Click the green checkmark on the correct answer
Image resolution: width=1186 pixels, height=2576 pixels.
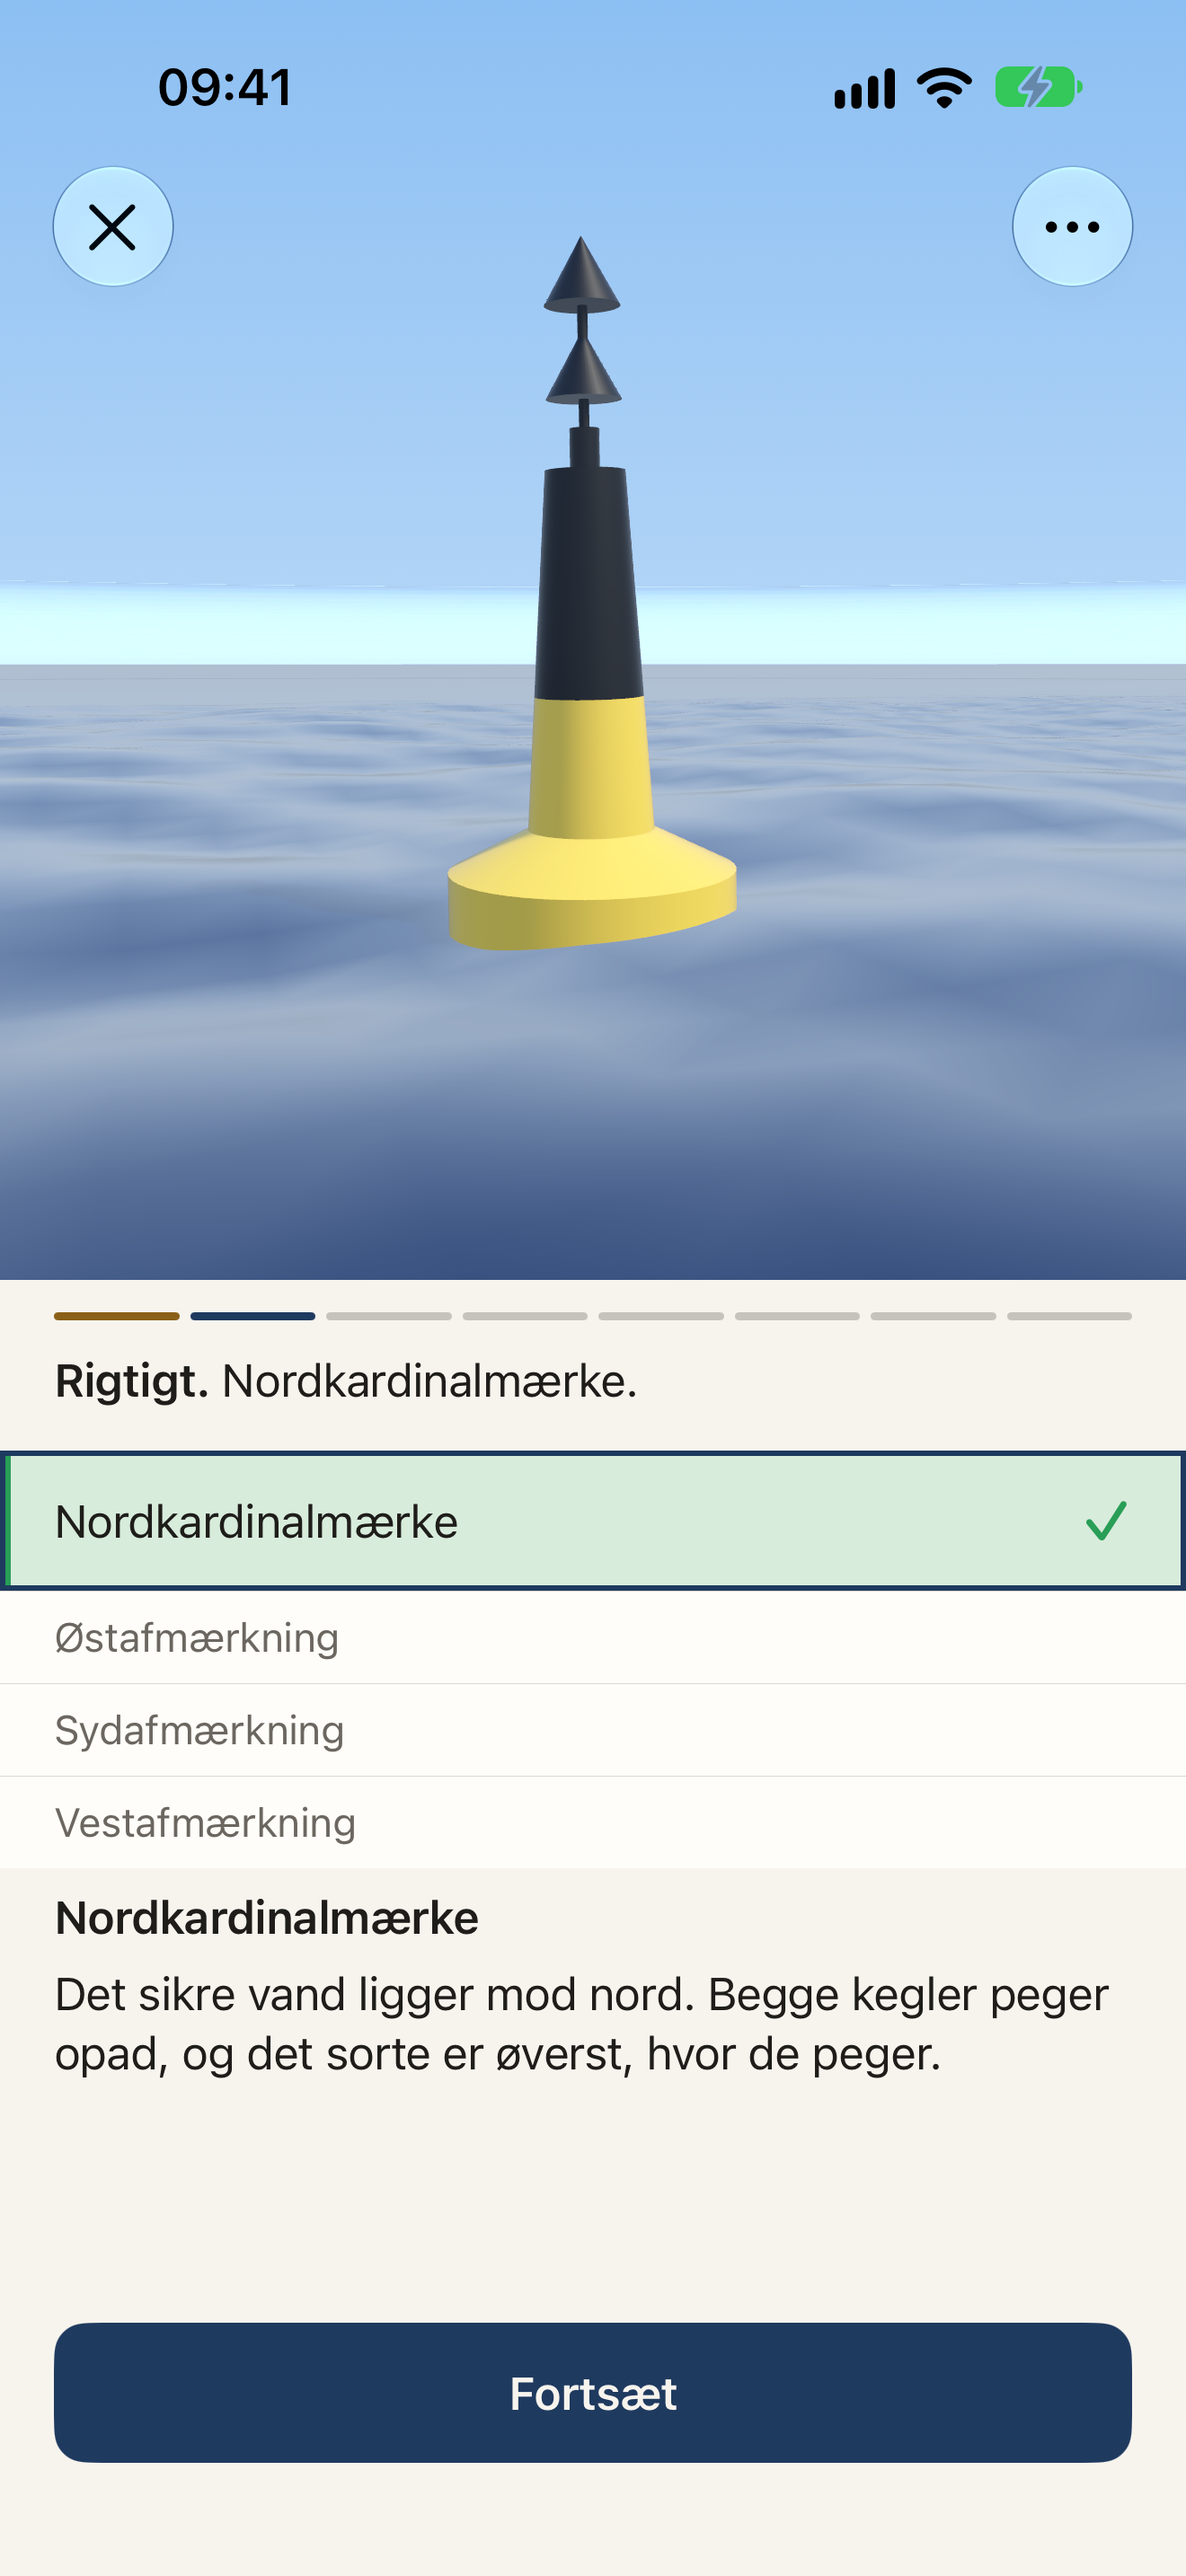click(x=1106, y=1521)
